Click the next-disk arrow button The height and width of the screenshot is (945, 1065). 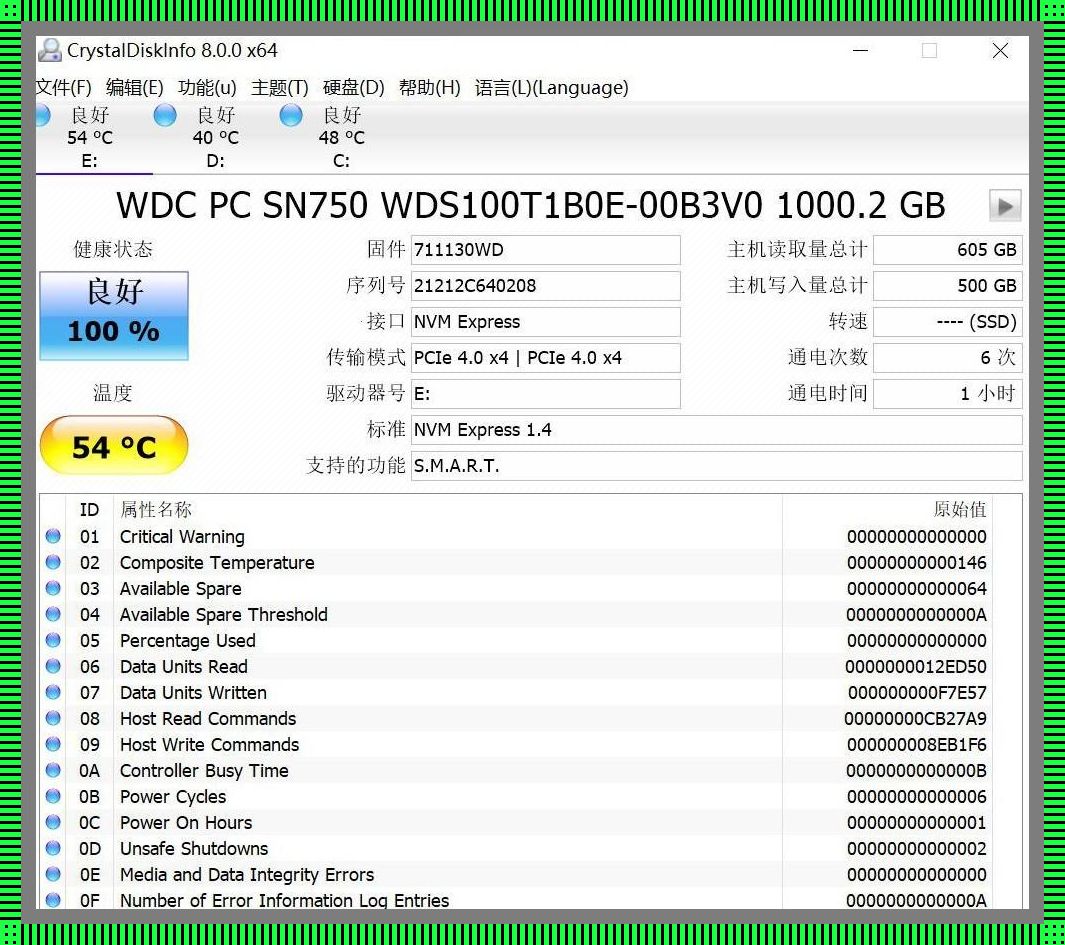(1005, 206)
